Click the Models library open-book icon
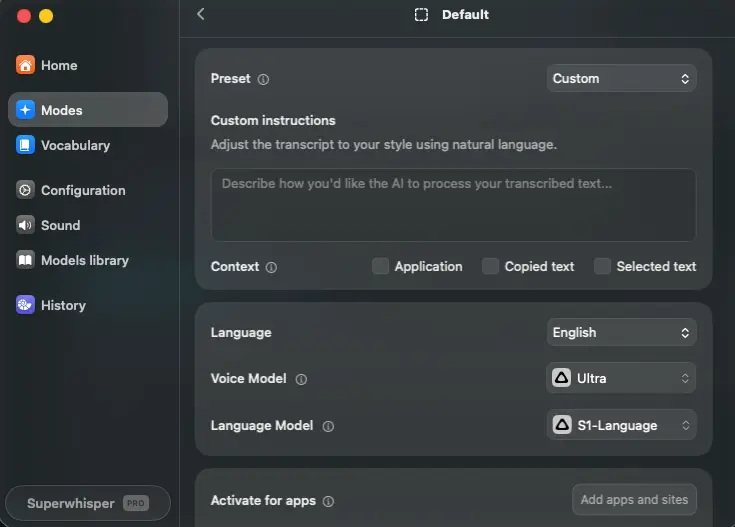Image resolution: width=735 pixels, height=527 pixels. 25,260
